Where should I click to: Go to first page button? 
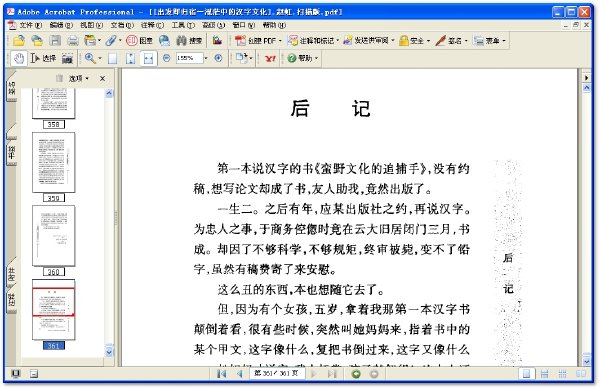tap(221, 374)
